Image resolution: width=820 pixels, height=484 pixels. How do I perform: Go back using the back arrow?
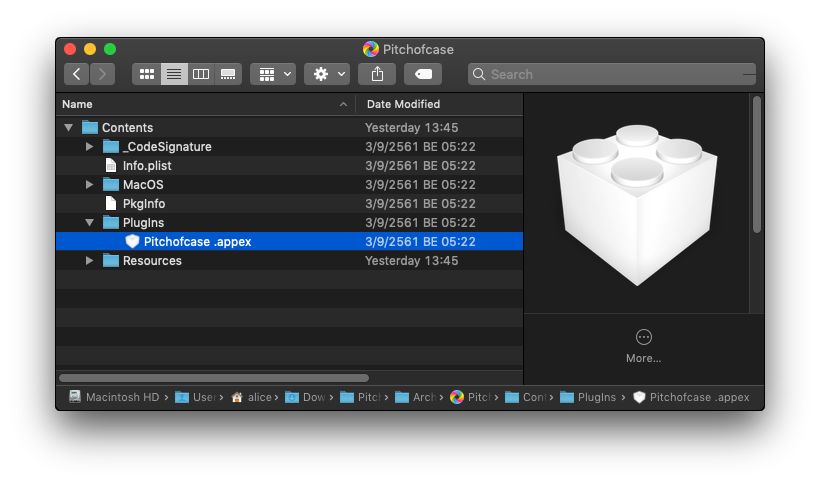pyautogui.click(x=77, y=74)
